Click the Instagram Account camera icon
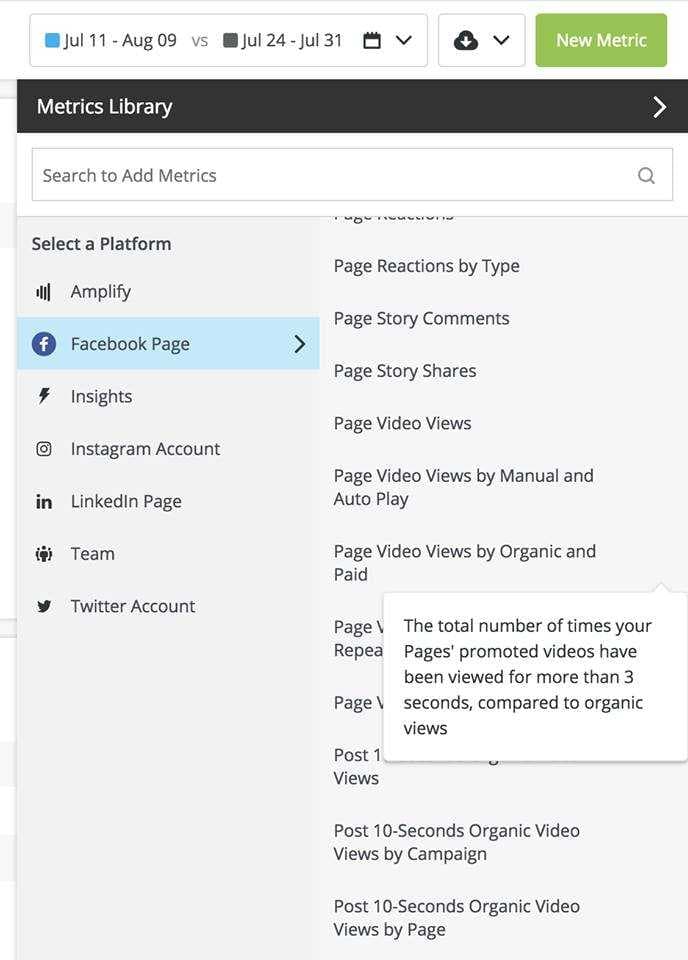Viewport: 688px width, 960px height. pos(44,448)
